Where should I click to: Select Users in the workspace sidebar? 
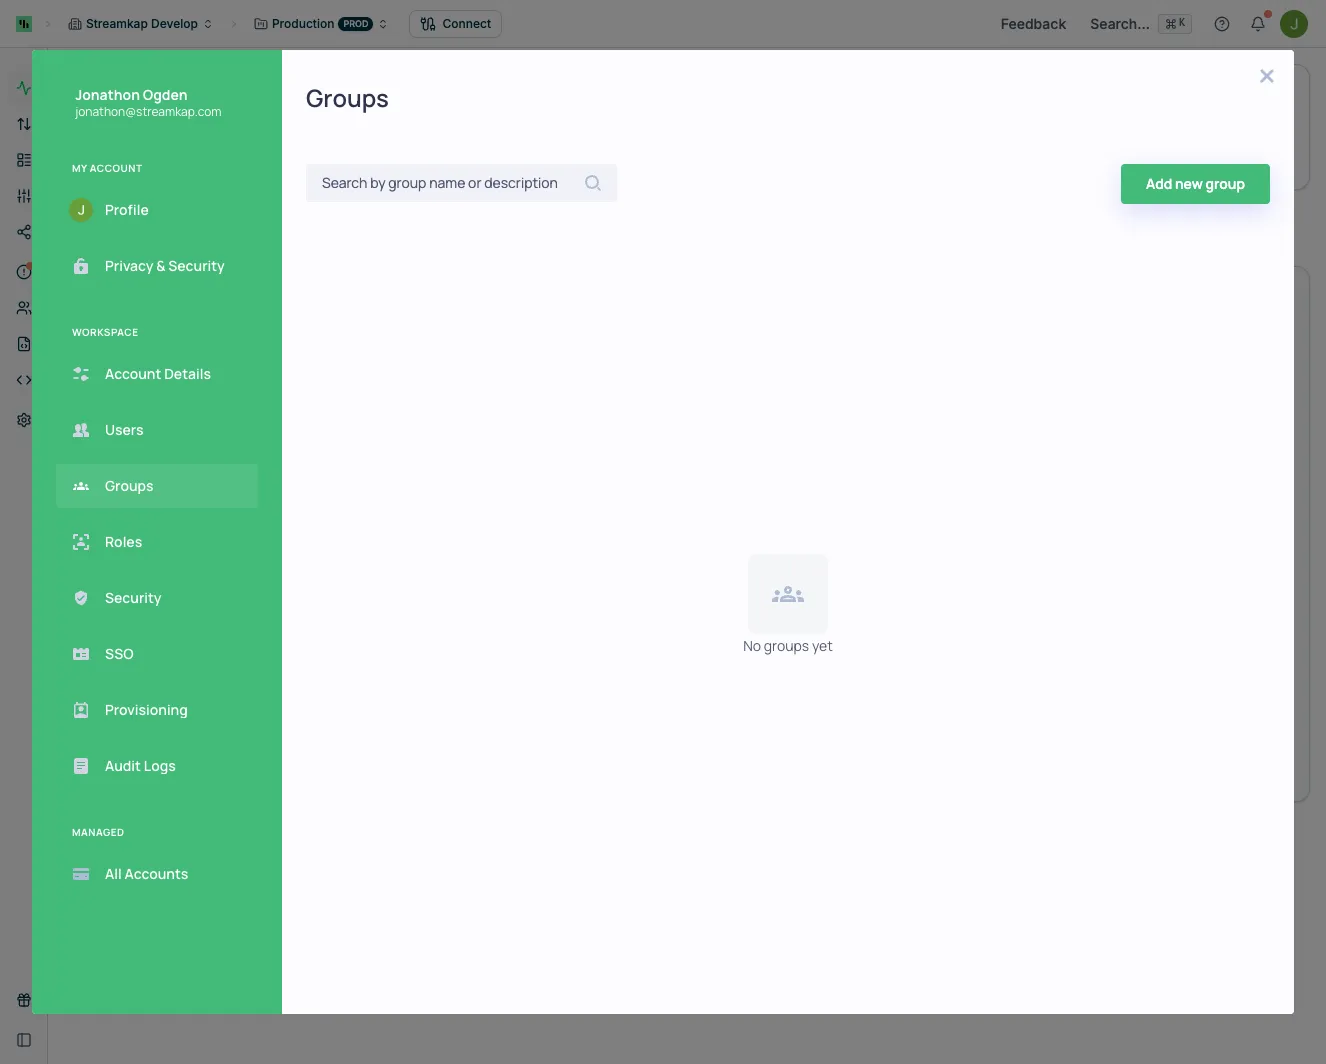point(157,430)
